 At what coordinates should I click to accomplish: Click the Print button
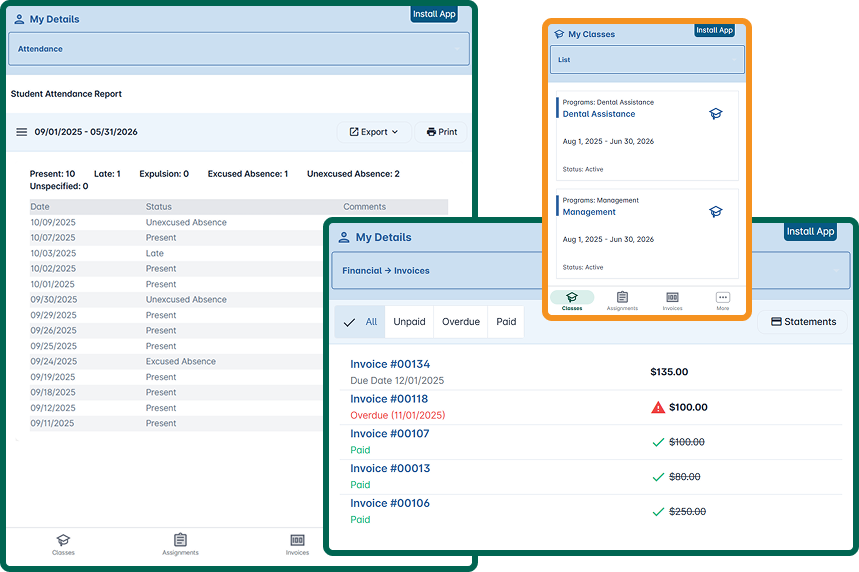tap(441, 132)
